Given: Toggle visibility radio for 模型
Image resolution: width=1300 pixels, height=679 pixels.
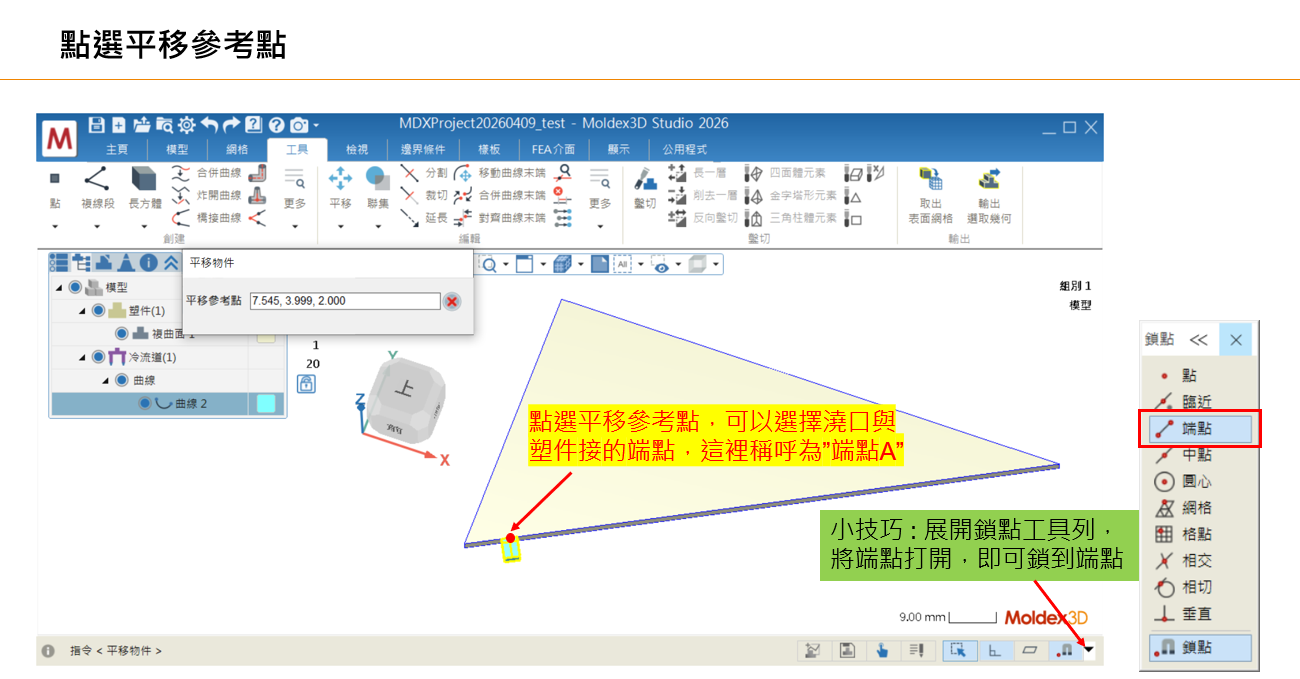Looking at the screenshot, I should [x=76, y=288].
